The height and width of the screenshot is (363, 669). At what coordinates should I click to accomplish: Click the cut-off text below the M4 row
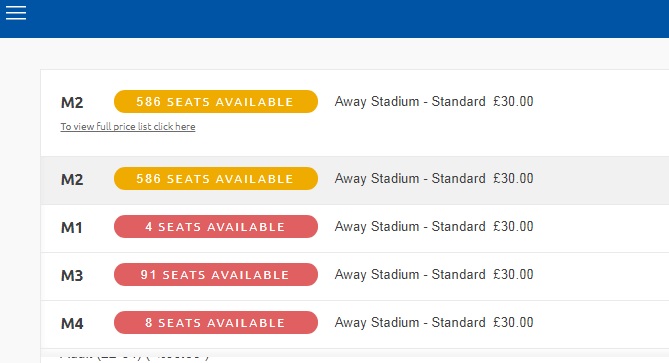(x=134, y=355)
